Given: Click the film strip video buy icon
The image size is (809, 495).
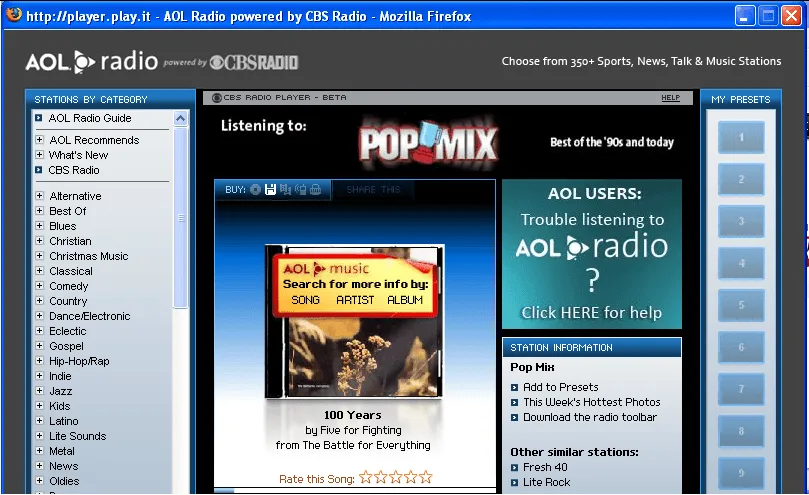Looking at the screenshot, I should tap(285, 189).
